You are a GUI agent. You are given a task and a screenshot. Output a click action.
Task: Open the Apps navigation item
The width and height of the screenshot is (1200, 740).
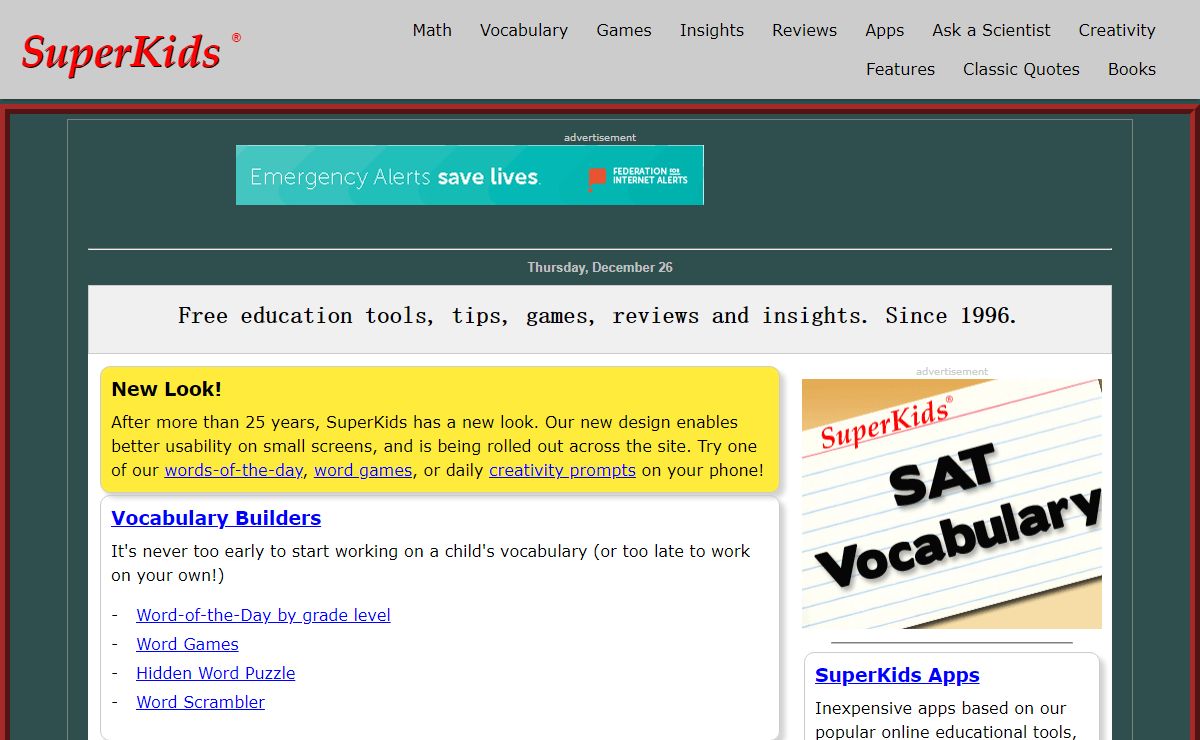tap(884, 30)
